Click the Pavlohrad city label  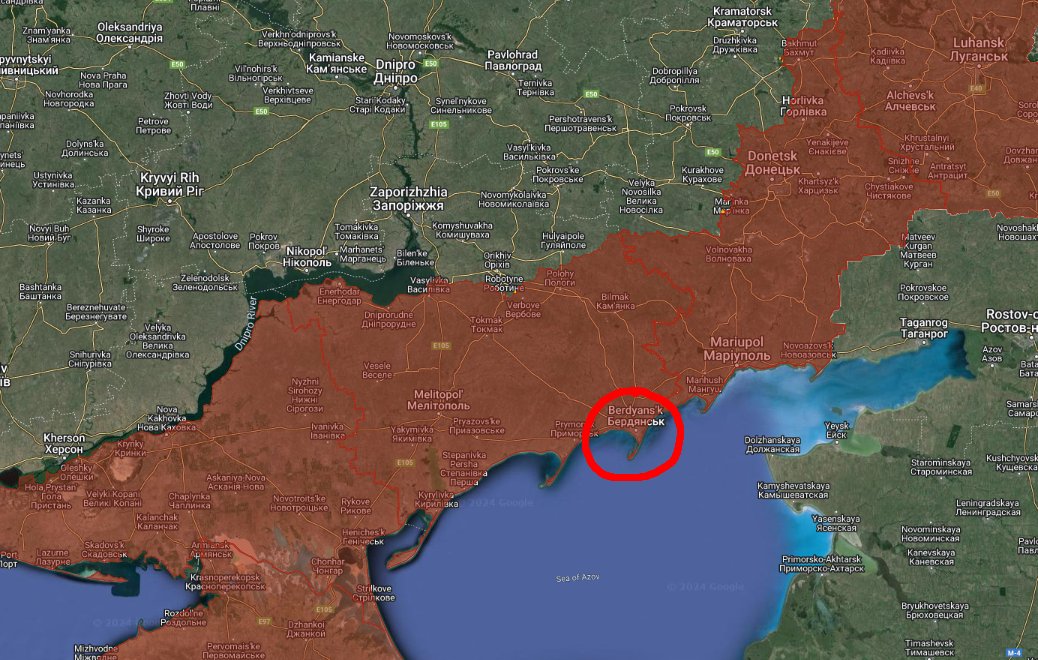[x=512, y=60]
